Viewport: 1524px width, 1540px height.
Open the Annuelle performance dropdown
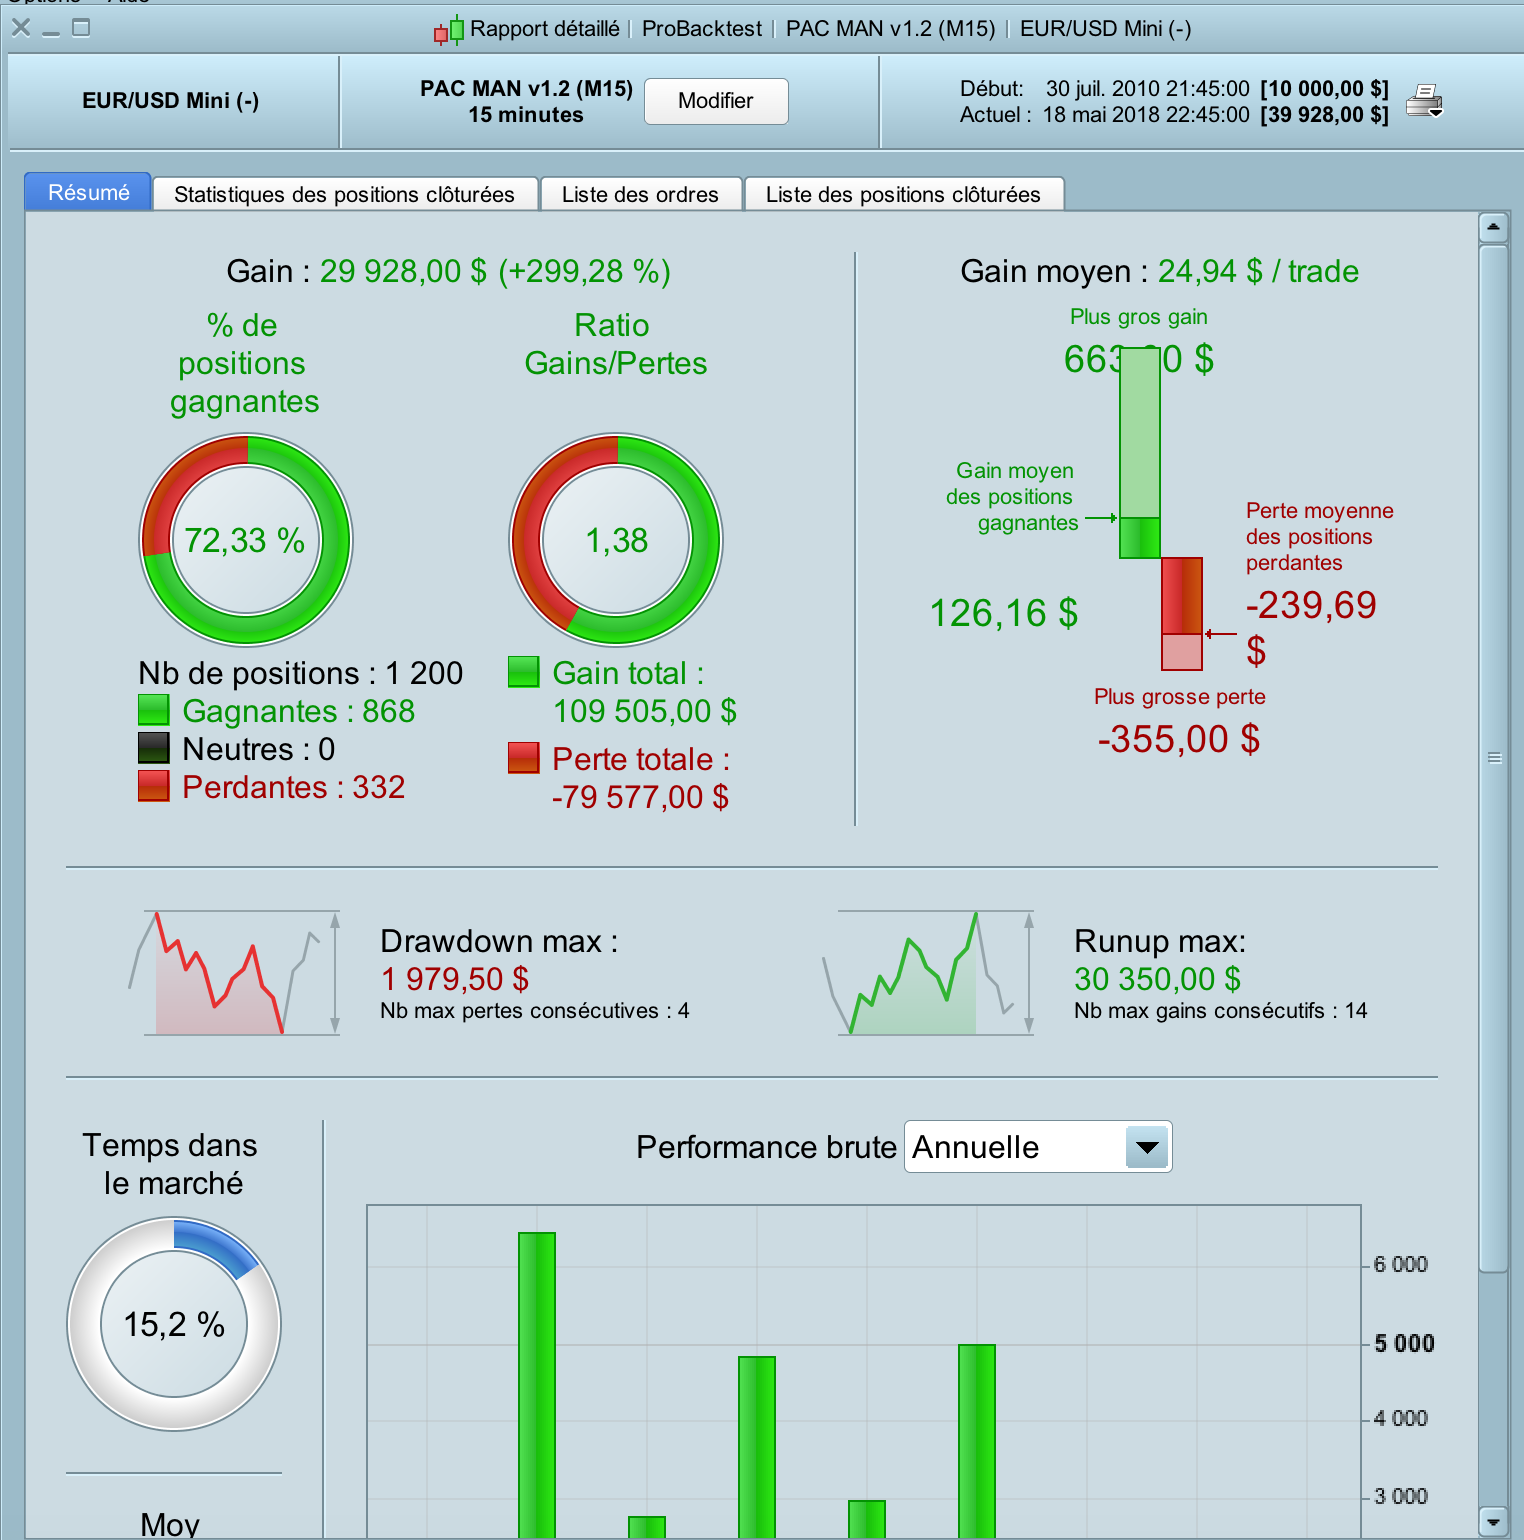tap(1038, 1147)
